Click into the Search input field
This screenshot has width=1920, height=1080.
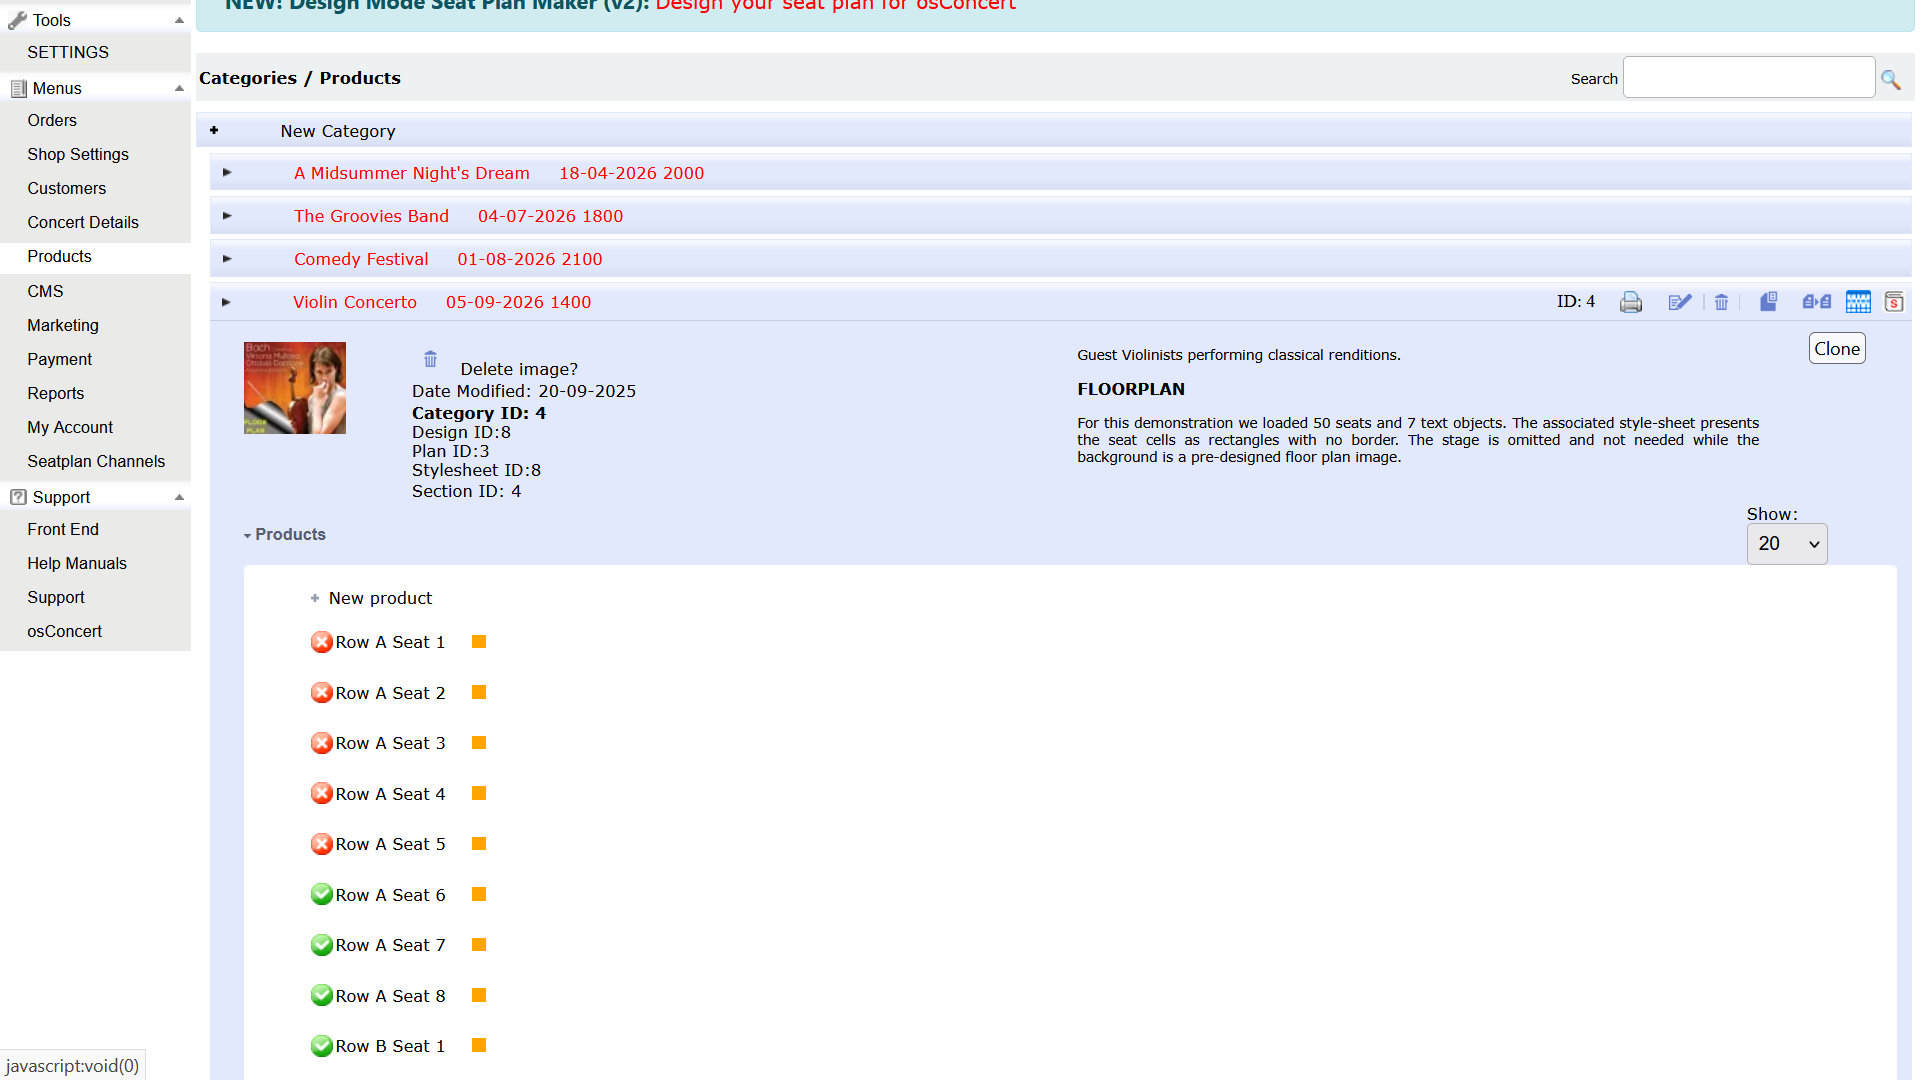(x=1748, y=77)
